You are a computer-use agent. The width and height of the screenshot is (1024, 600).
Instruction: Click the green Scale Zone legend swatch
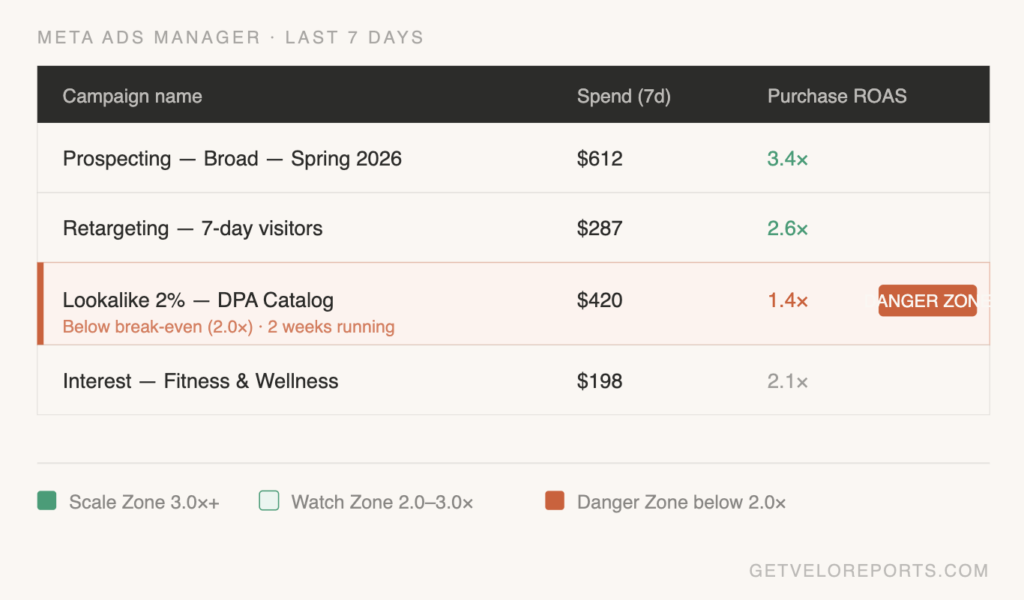(x=46, y=501)
